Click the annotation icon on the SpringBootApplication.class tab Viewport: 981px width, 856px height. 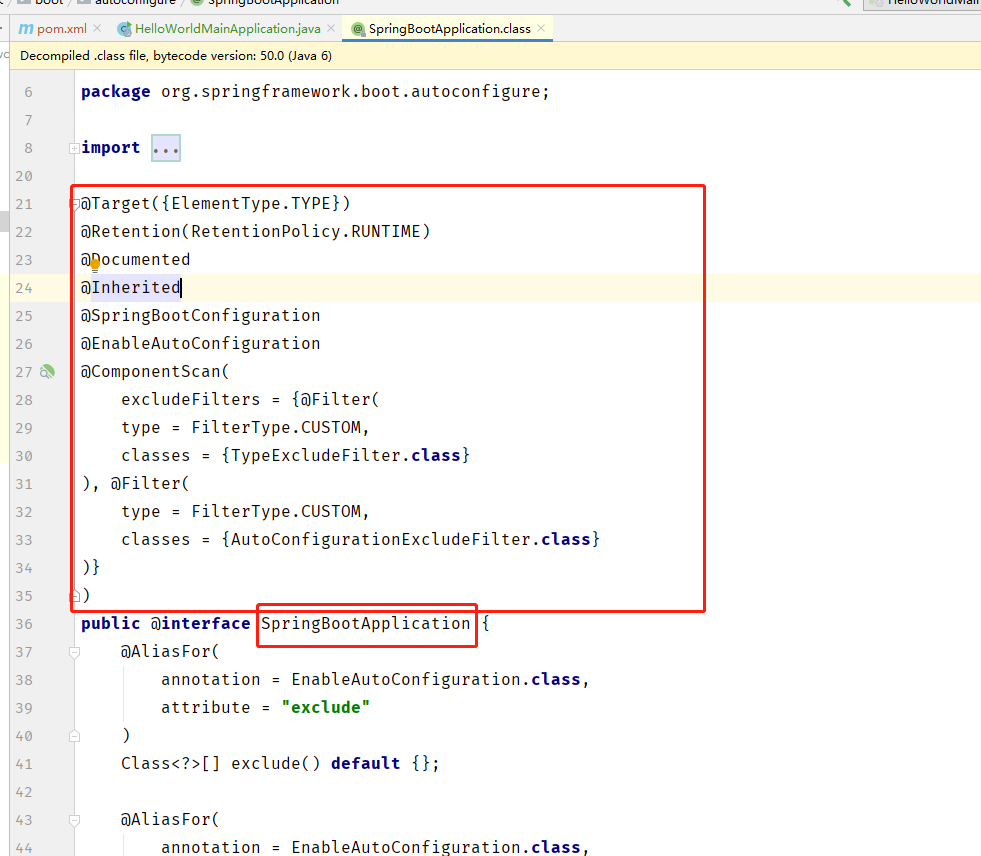click(358, 29)
